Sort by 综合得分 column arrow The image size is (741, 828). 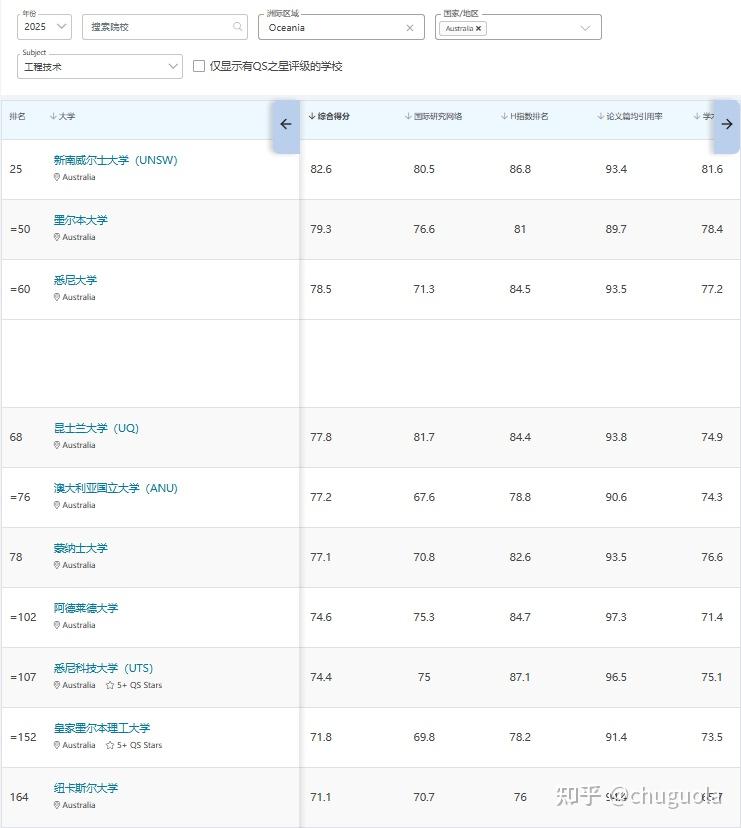pos(312,117)
